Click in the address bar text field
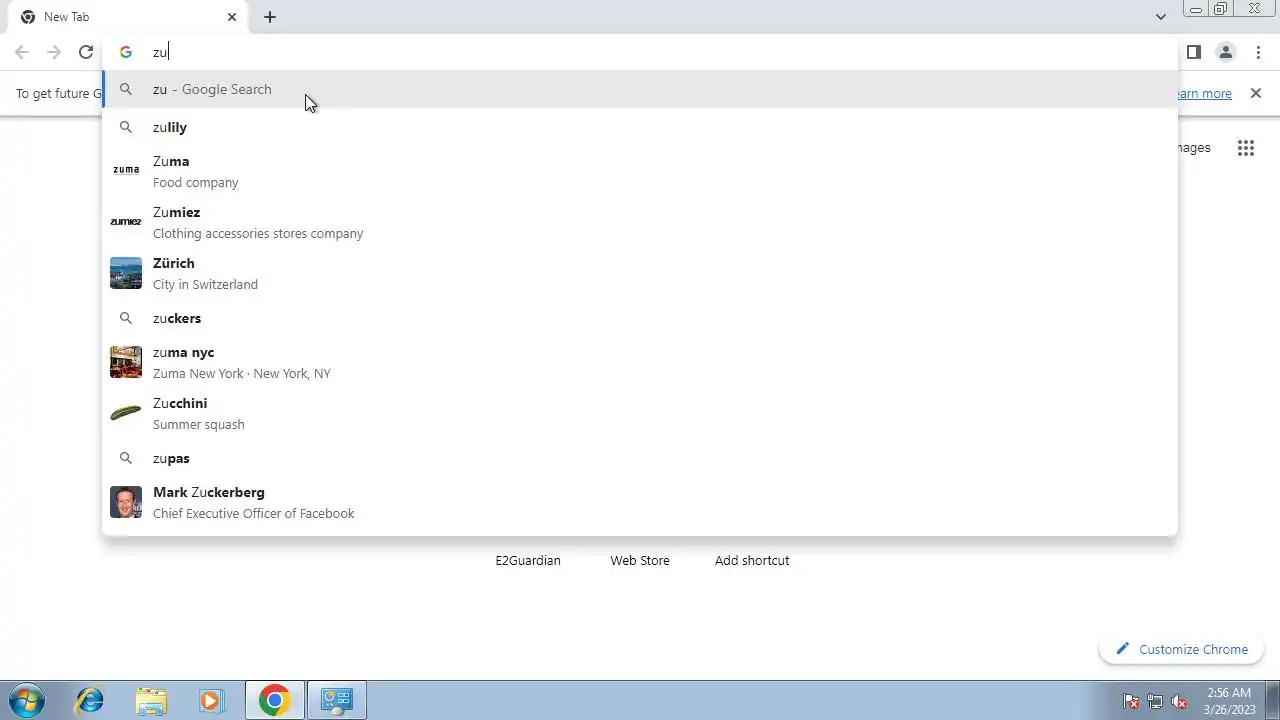The image size is (1280, 720). 660,52
